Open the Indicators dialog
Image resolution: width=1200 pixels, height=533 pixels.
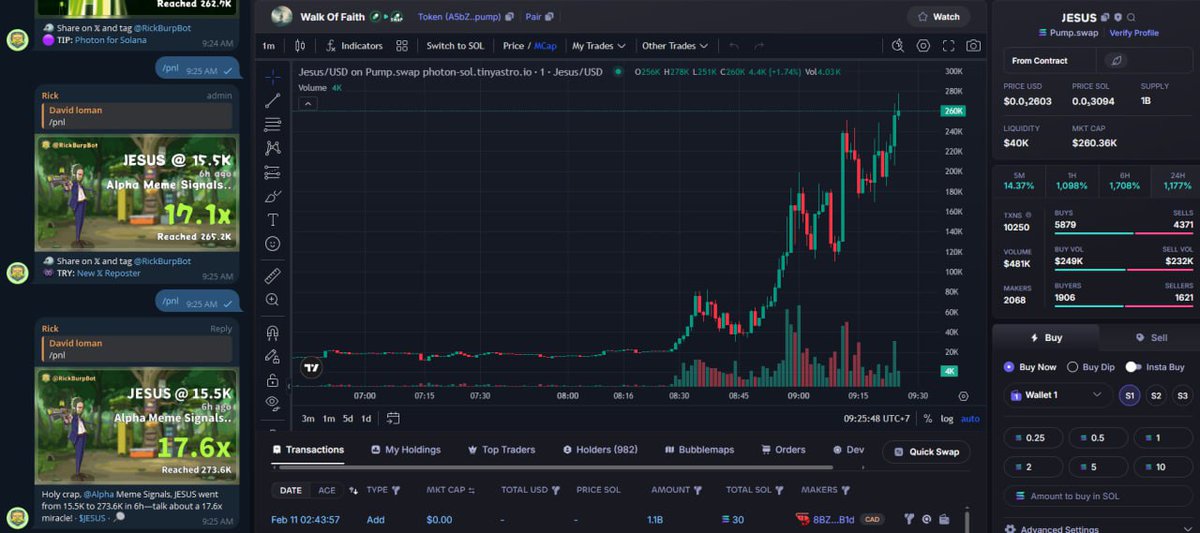point(354,46)
